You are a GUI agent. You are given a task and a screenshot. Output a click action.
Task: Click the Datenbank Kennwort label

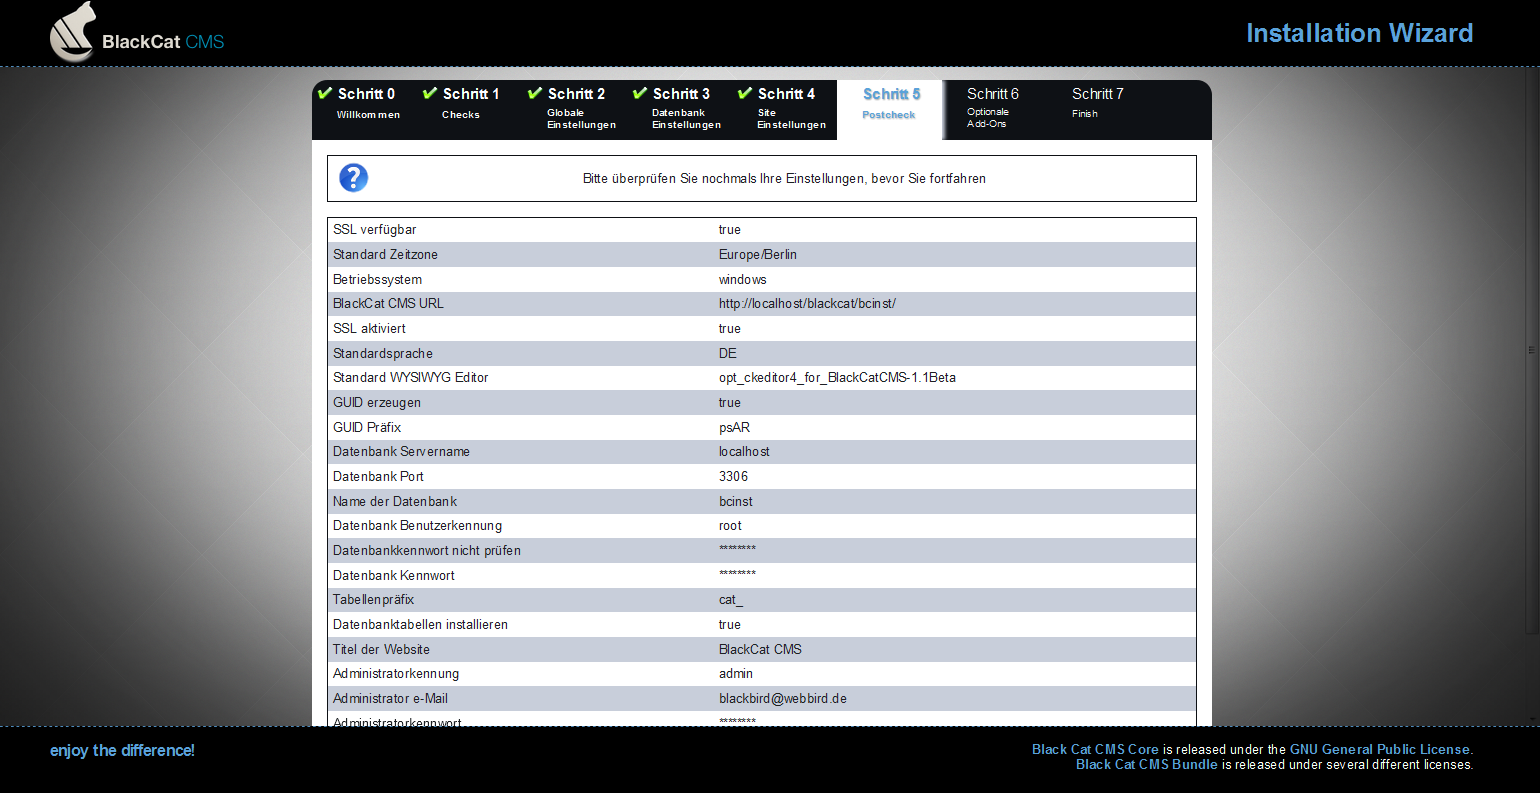(394, 576)
